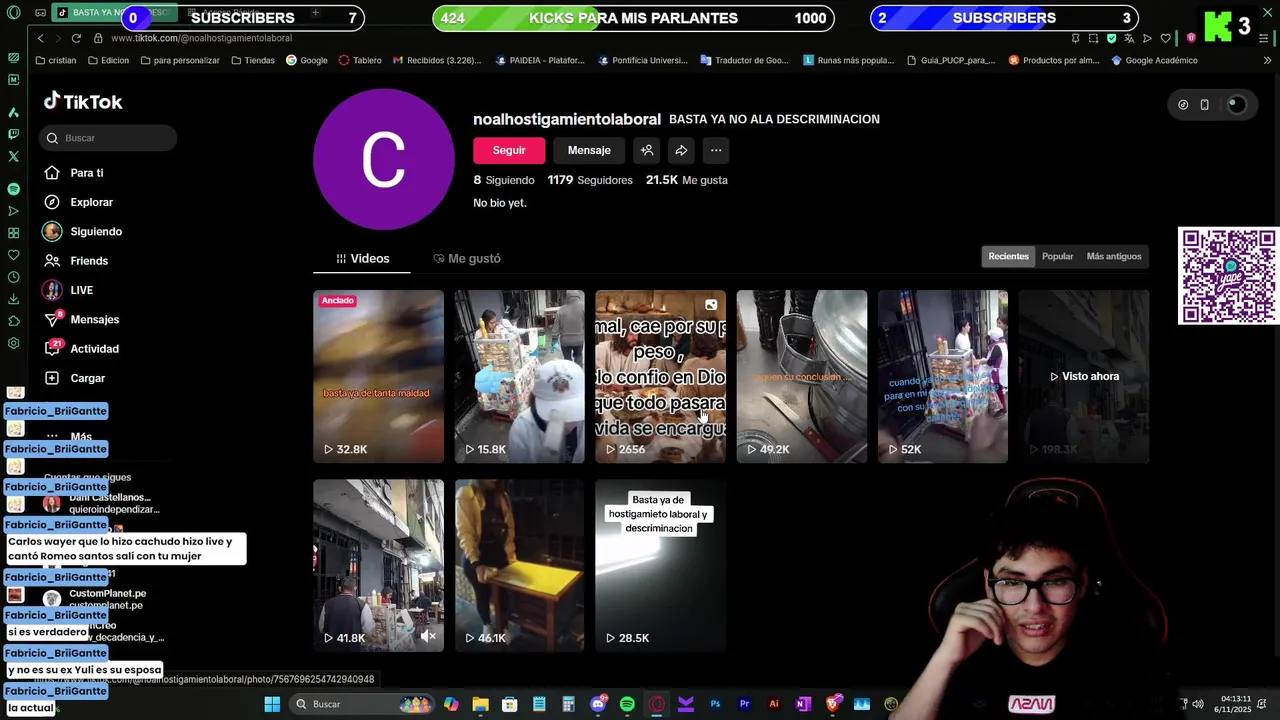Open the video with 52K views
The height and width of the screenshot is (720, 1280).
(x=943, y=376)
